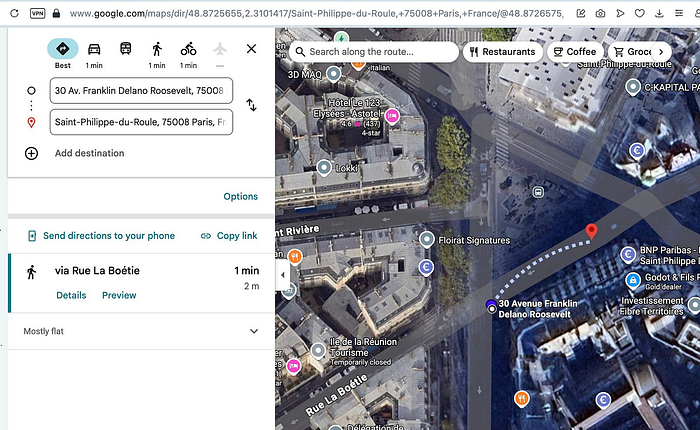Edit the starting point address field
The width and height of the screenshot is (700, 430).
[x=141, y=90]
